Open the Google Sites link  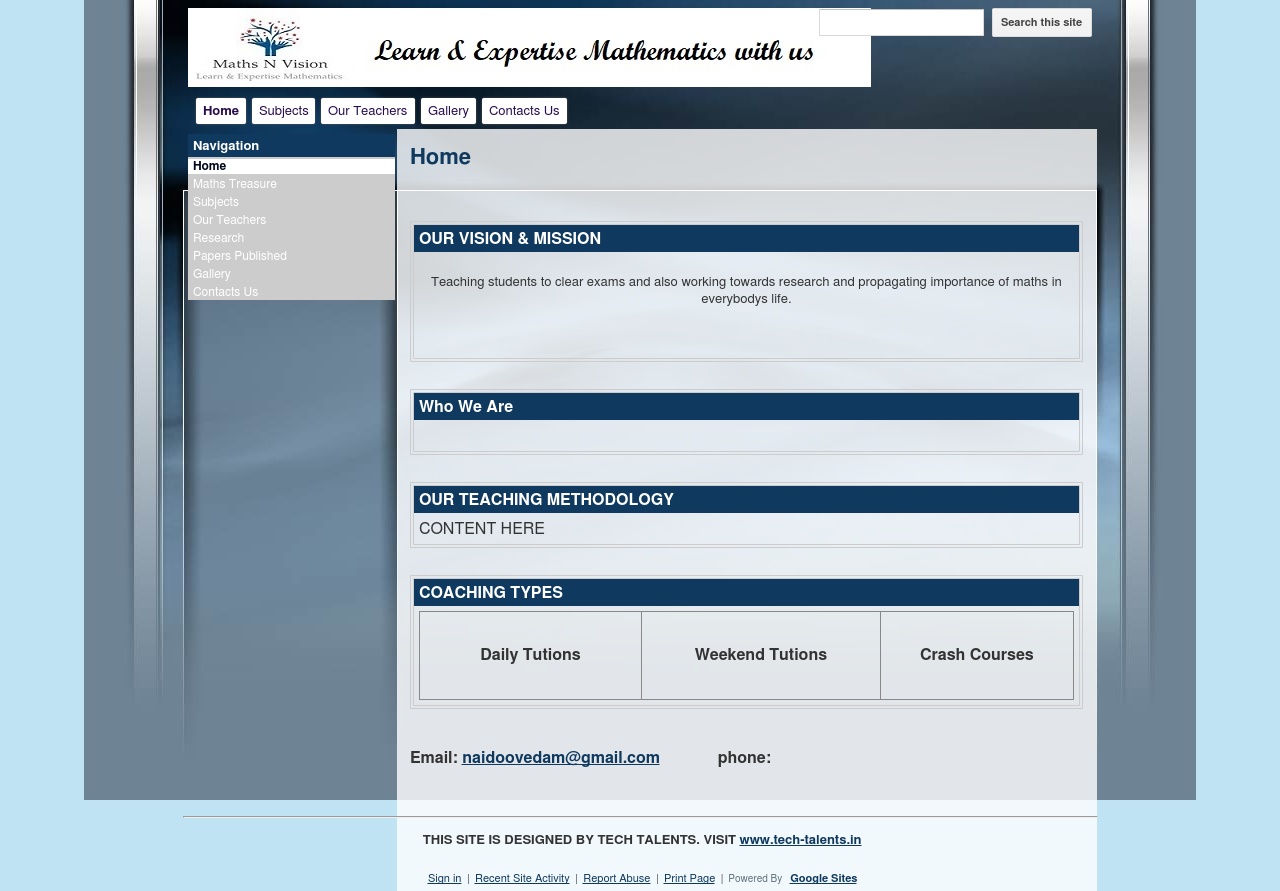click(x=823, y=879)
